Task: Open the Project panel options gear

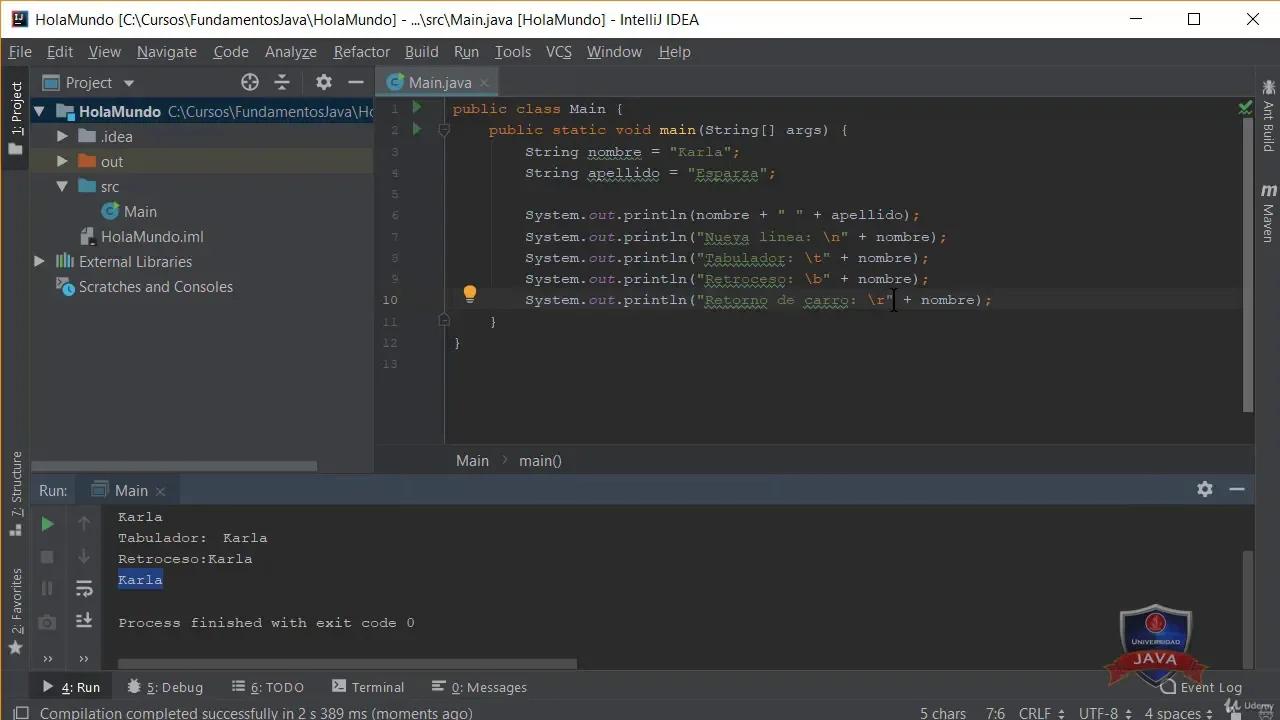Action: pos(324,82)
